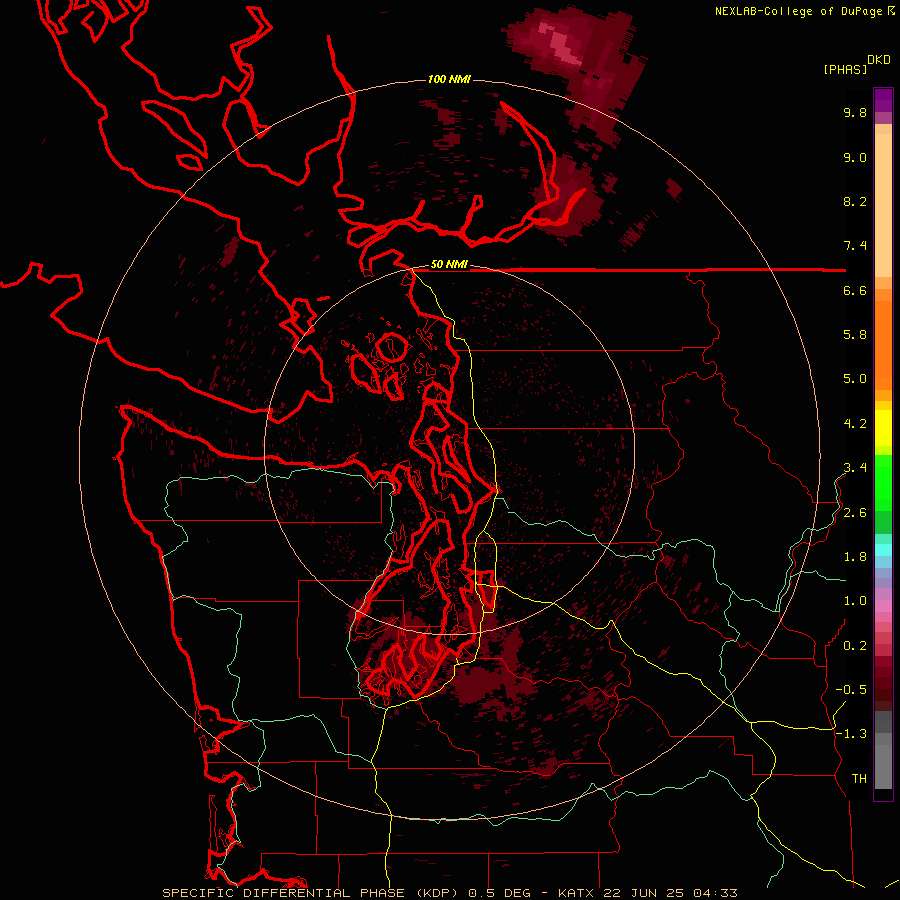
Task: Select the 1.0 legend value
Action: pyautogui.click(x=855, y=601)
